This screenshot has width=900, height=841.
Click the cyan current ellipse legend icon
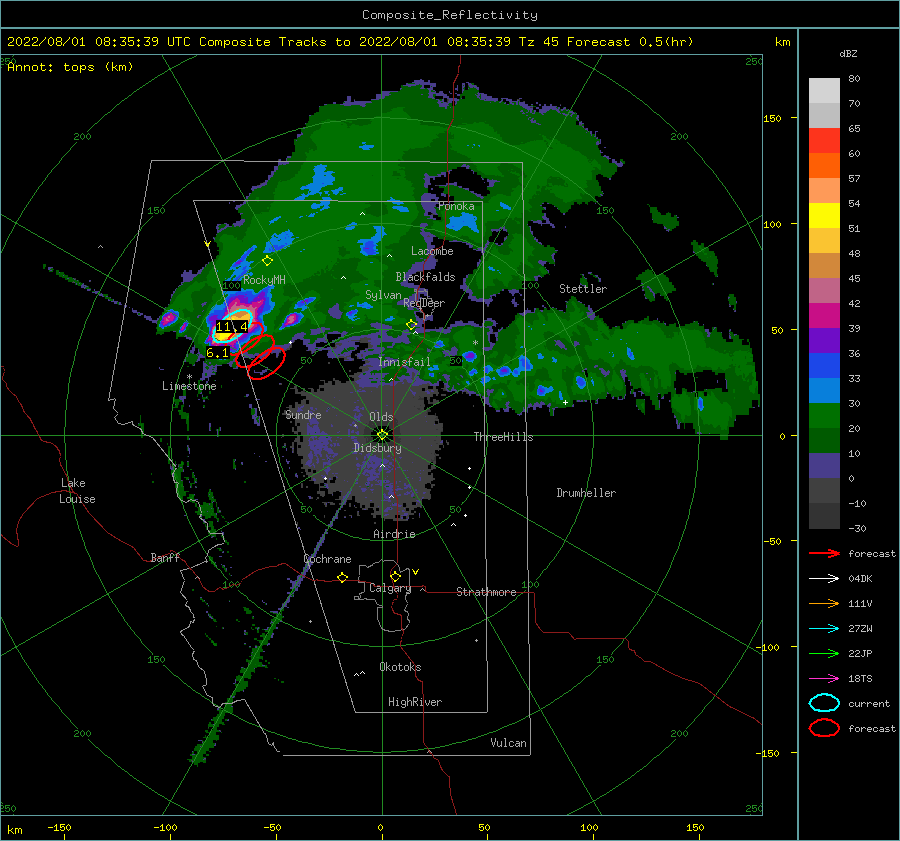pyautogui.click(x=824, y=703)
